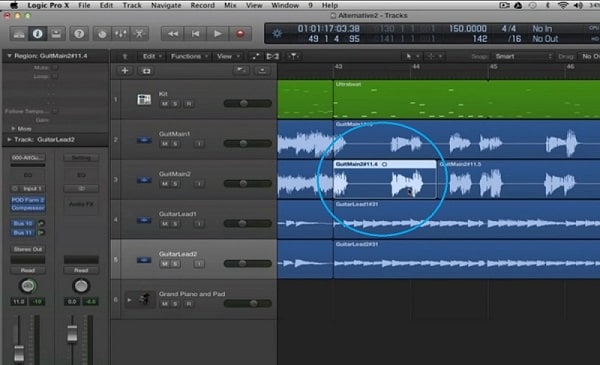Click the duplicate track icon
Image resolution: width=600 pixels, height=365 pixels.
[146, 70]
